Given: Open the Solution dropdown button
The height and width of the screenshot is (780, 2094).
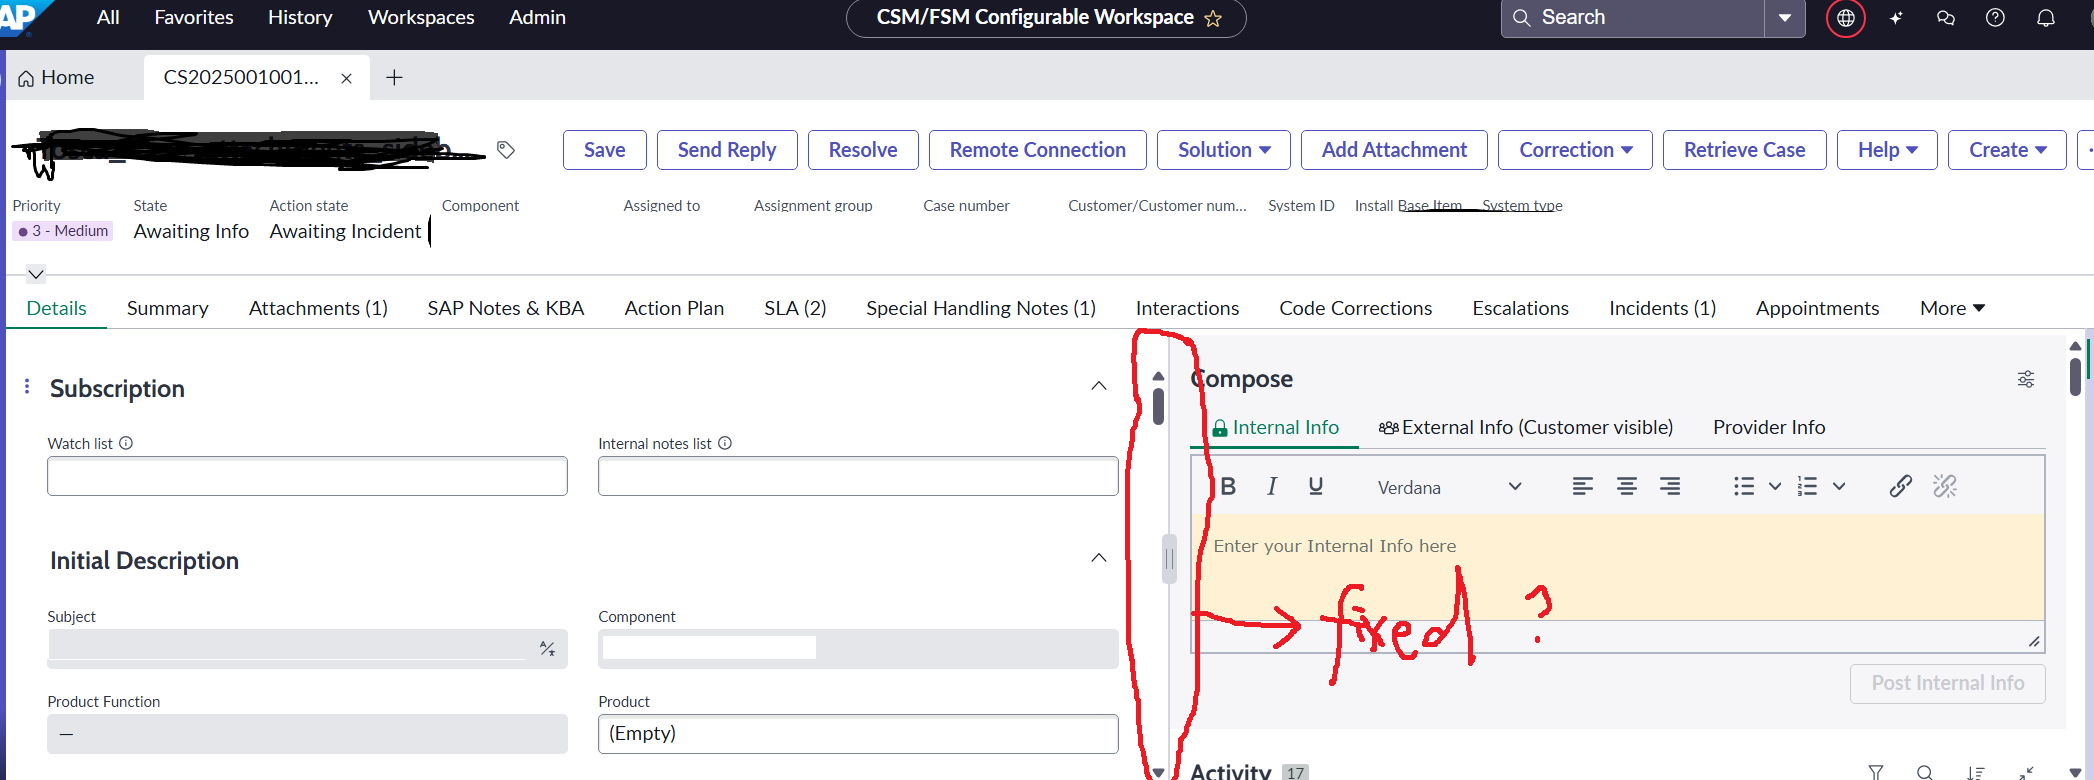Looking at the screenshot, I should tap(1224, 150).
